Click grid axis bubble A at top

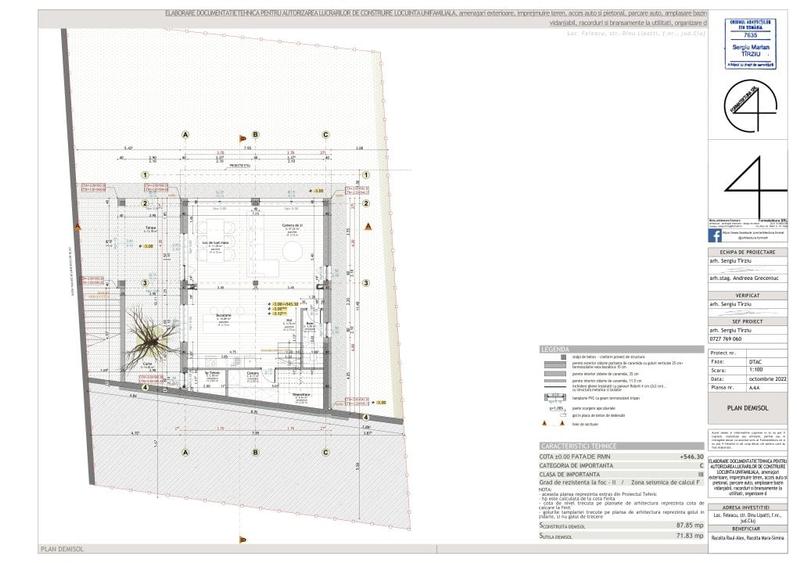pos(185,133)
